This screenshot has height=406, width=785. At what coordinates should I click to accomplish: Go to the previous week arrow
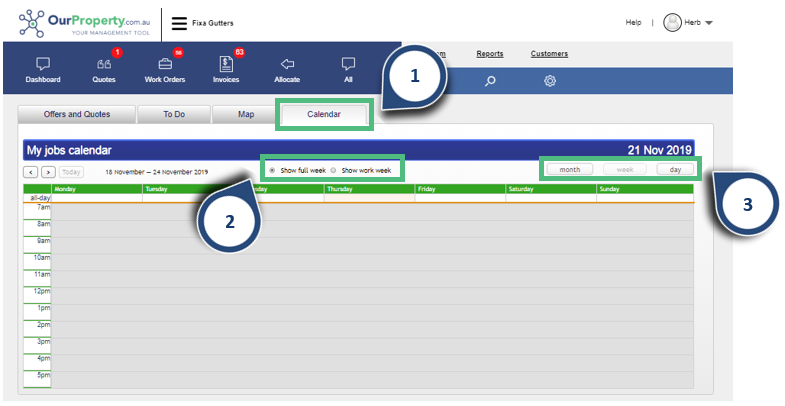pyautogui.click(x=31, y=172)
